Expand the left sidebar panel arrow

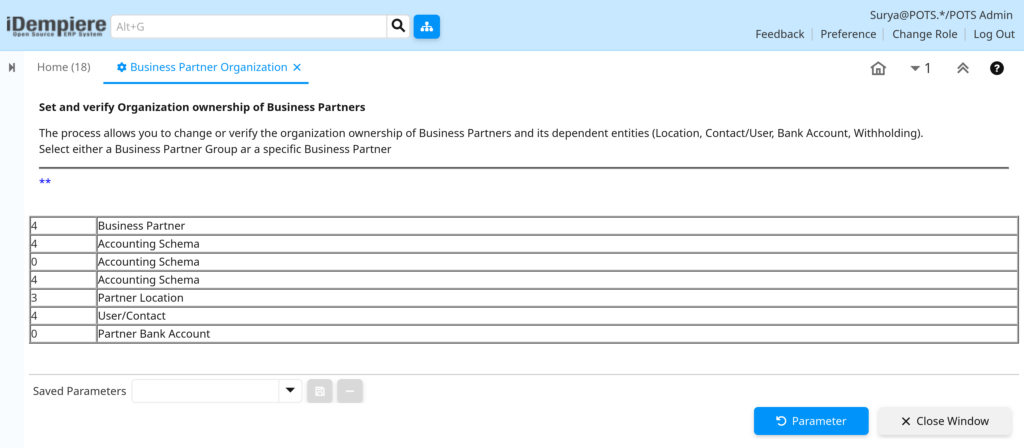(12, 67)
